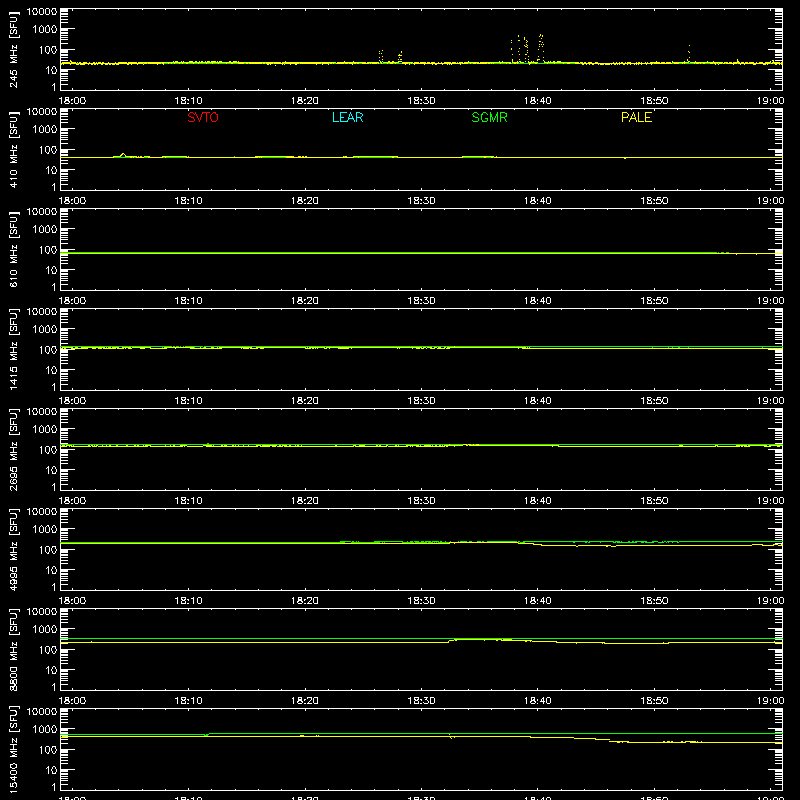This screenshot has width=800, height=800.
Task: Click the 10 tick on 8800 MHz axis
Action: click(x=51, y=670)
